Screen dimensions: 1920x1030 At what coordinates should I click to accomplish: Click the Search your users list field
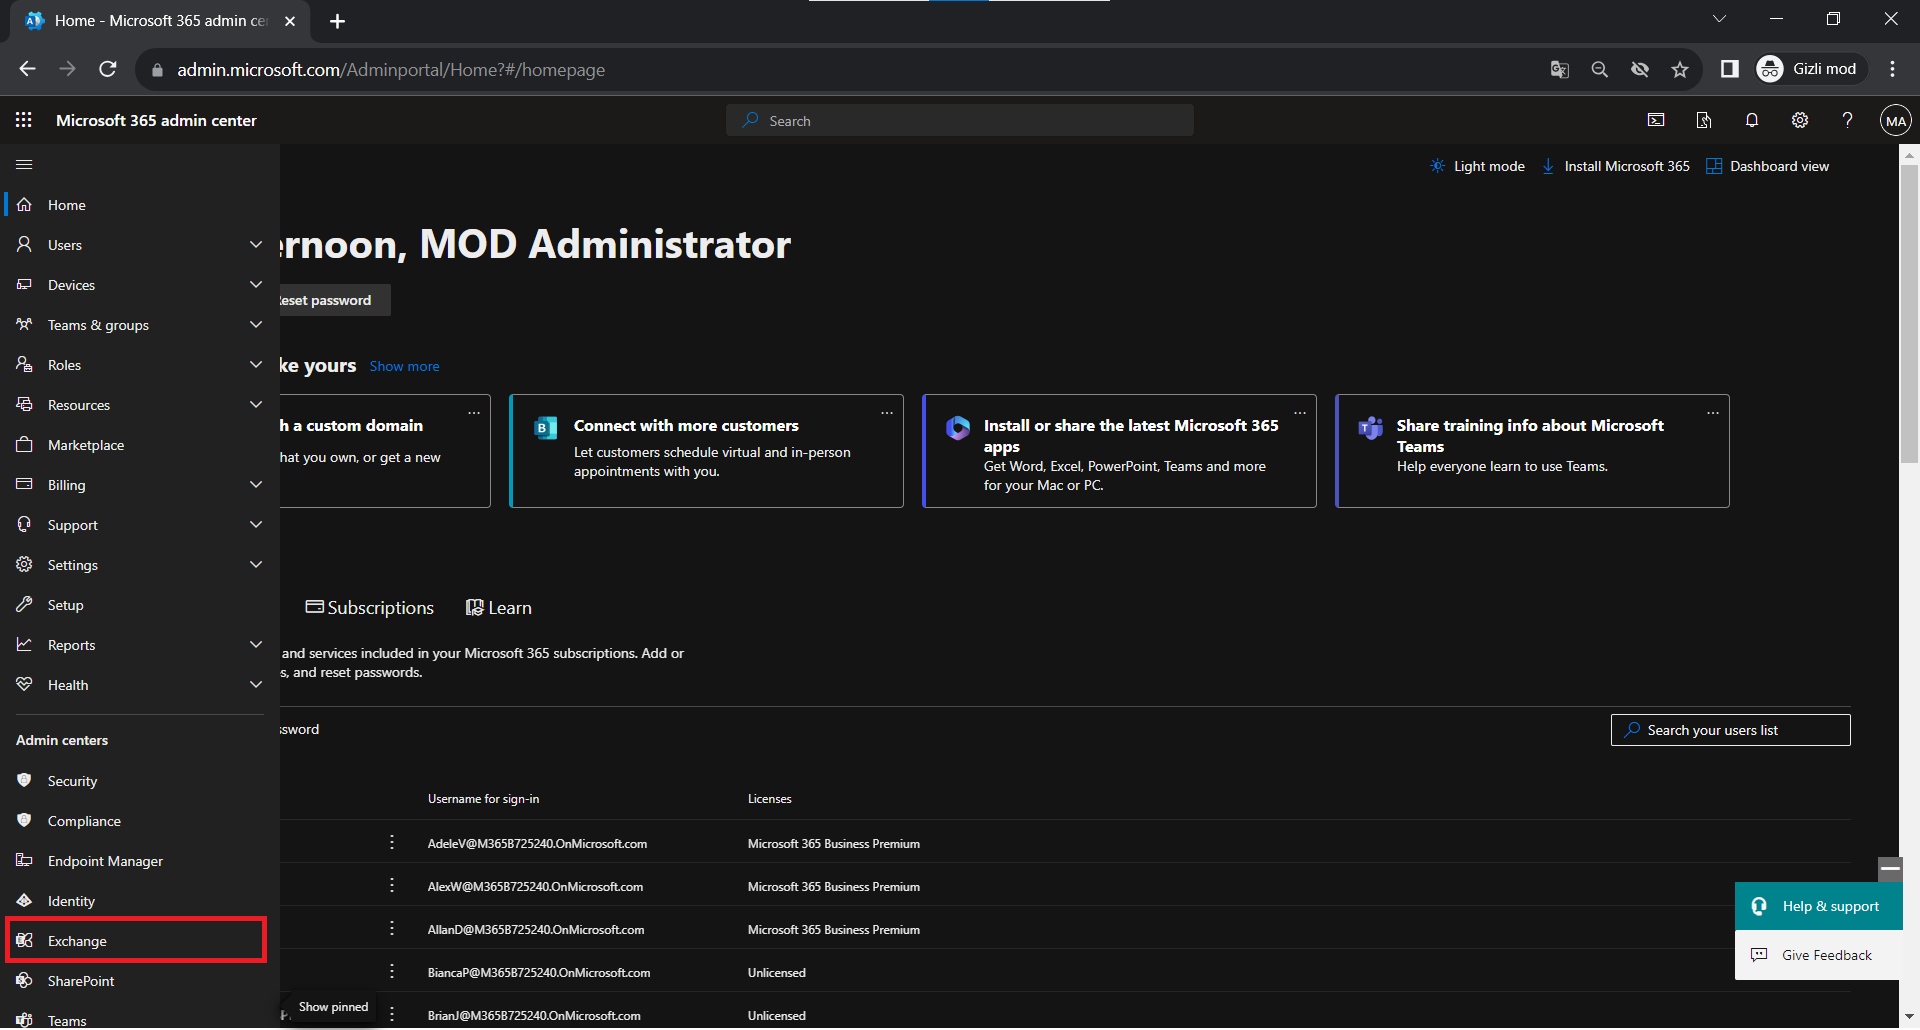pyautogui.click(x=1730, y=730)
